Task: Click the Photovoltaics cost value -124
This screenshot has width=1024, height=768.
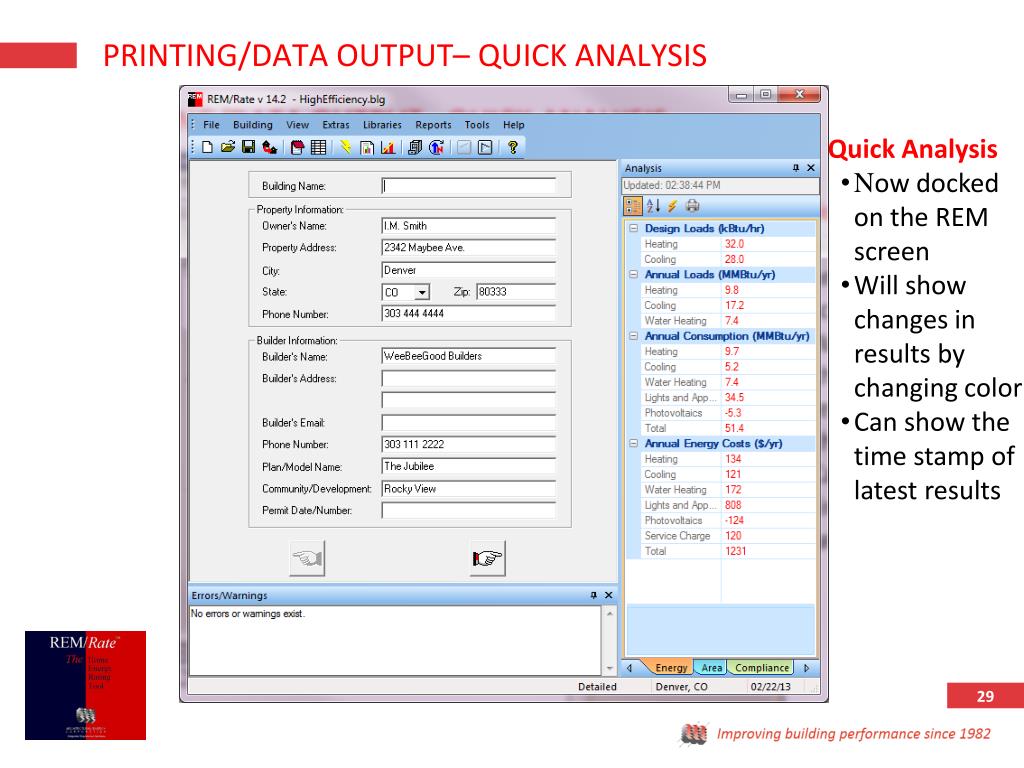Action: click(734, 520)
